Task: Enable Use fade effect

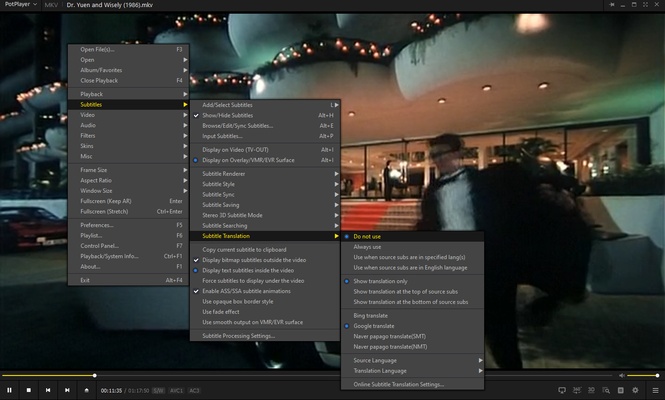Action: [x=265, y=312]
